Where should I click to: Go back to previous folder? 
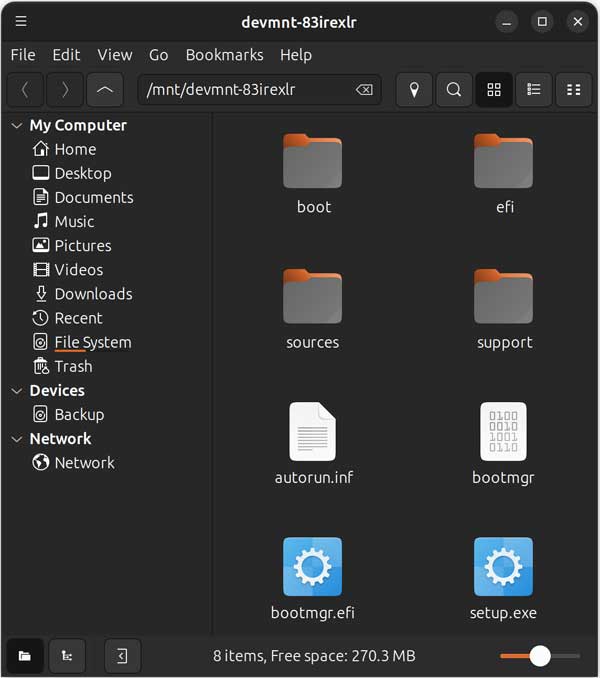click(25, 90)
